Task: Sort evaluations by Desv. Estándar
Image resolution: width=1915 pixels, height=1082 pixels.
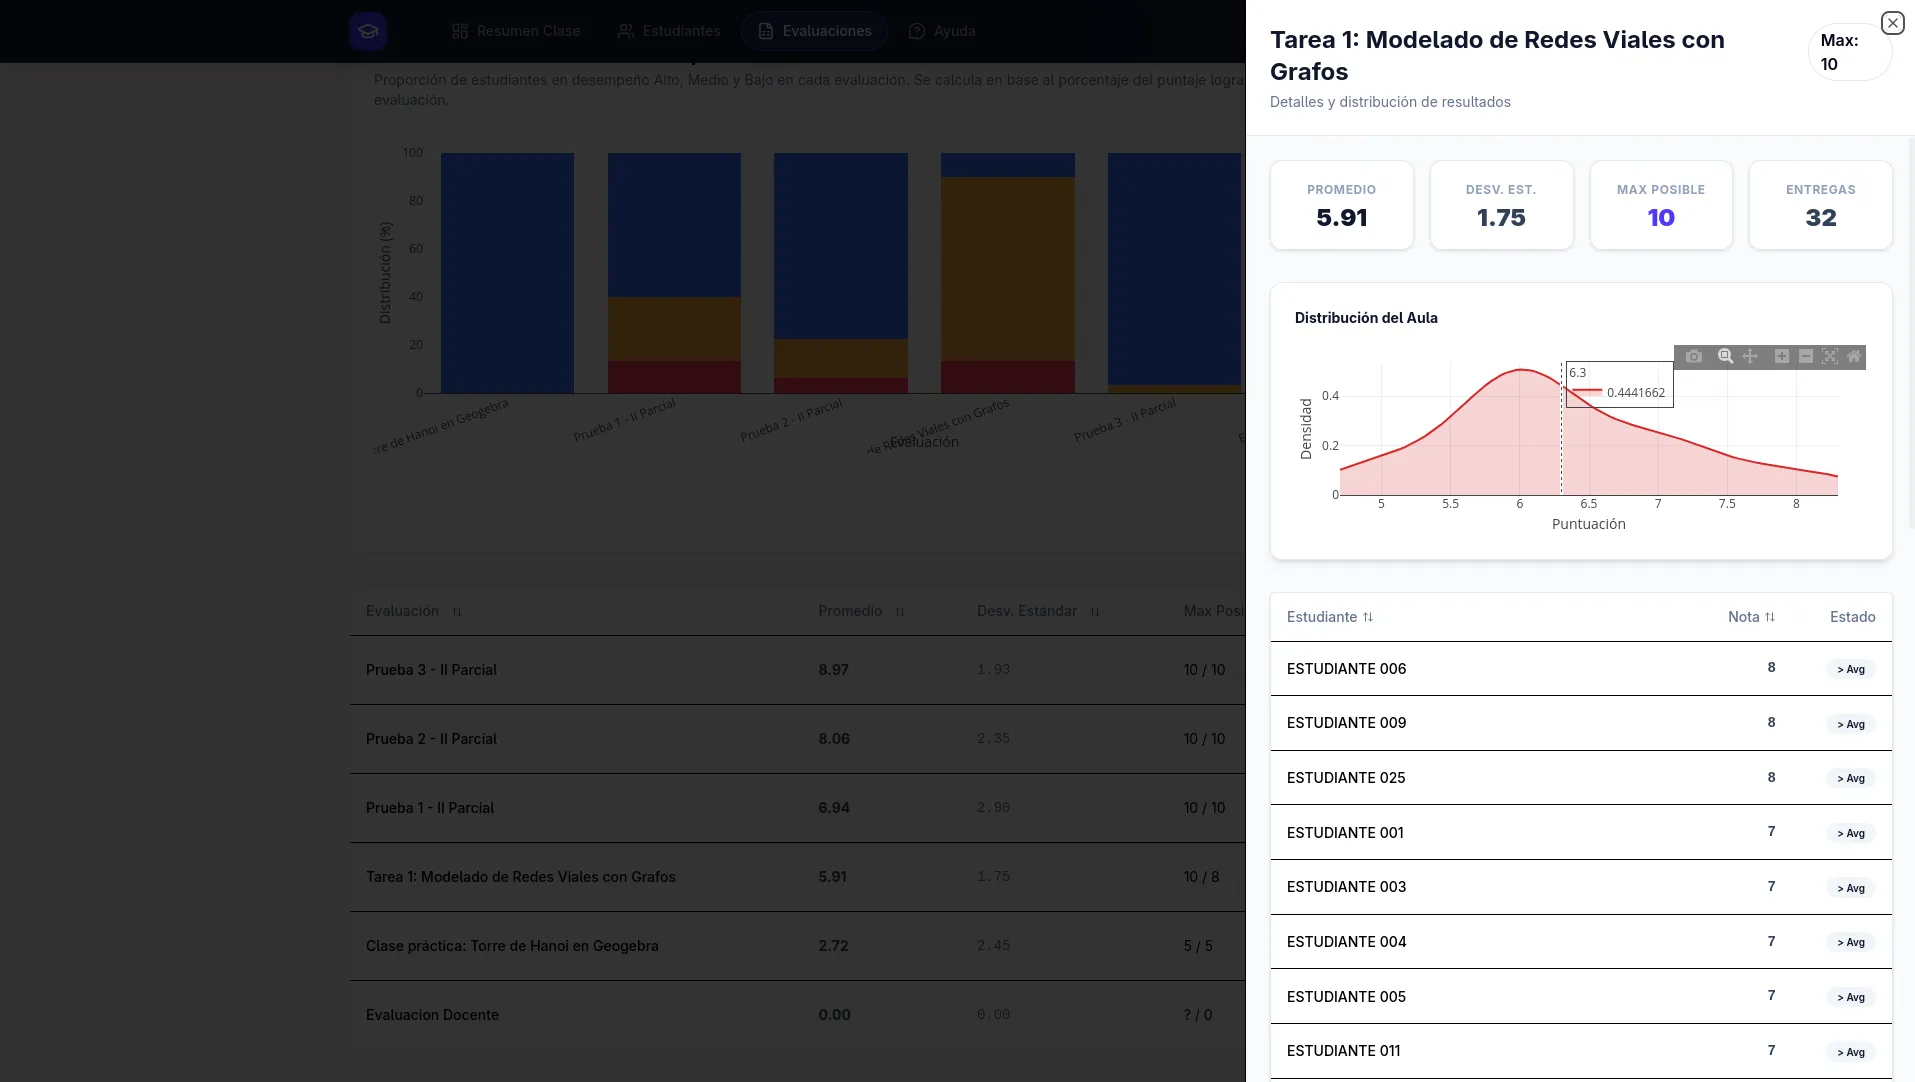Action: 1038,611
